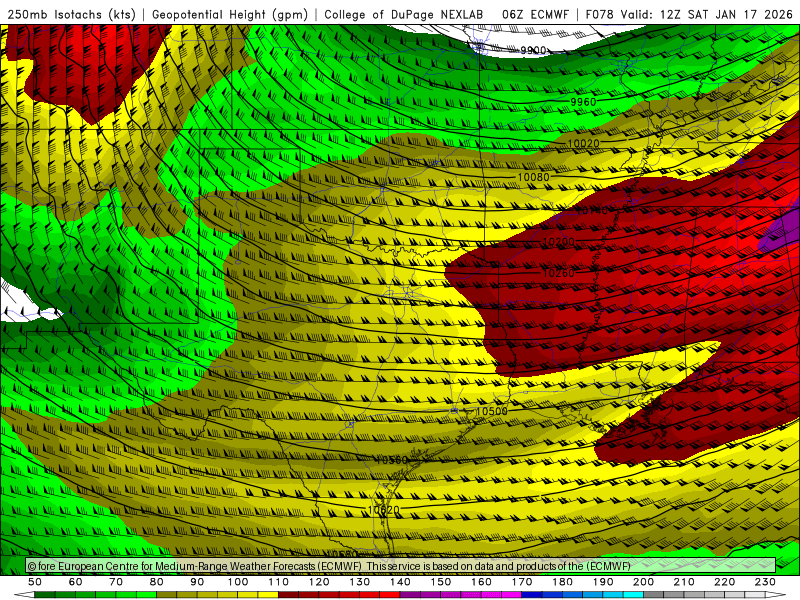Screen dimensions: 800x600
Task: Click the 'F078 Valid: 12Z SAT JAN 17 2026' text
Action: 689,15
